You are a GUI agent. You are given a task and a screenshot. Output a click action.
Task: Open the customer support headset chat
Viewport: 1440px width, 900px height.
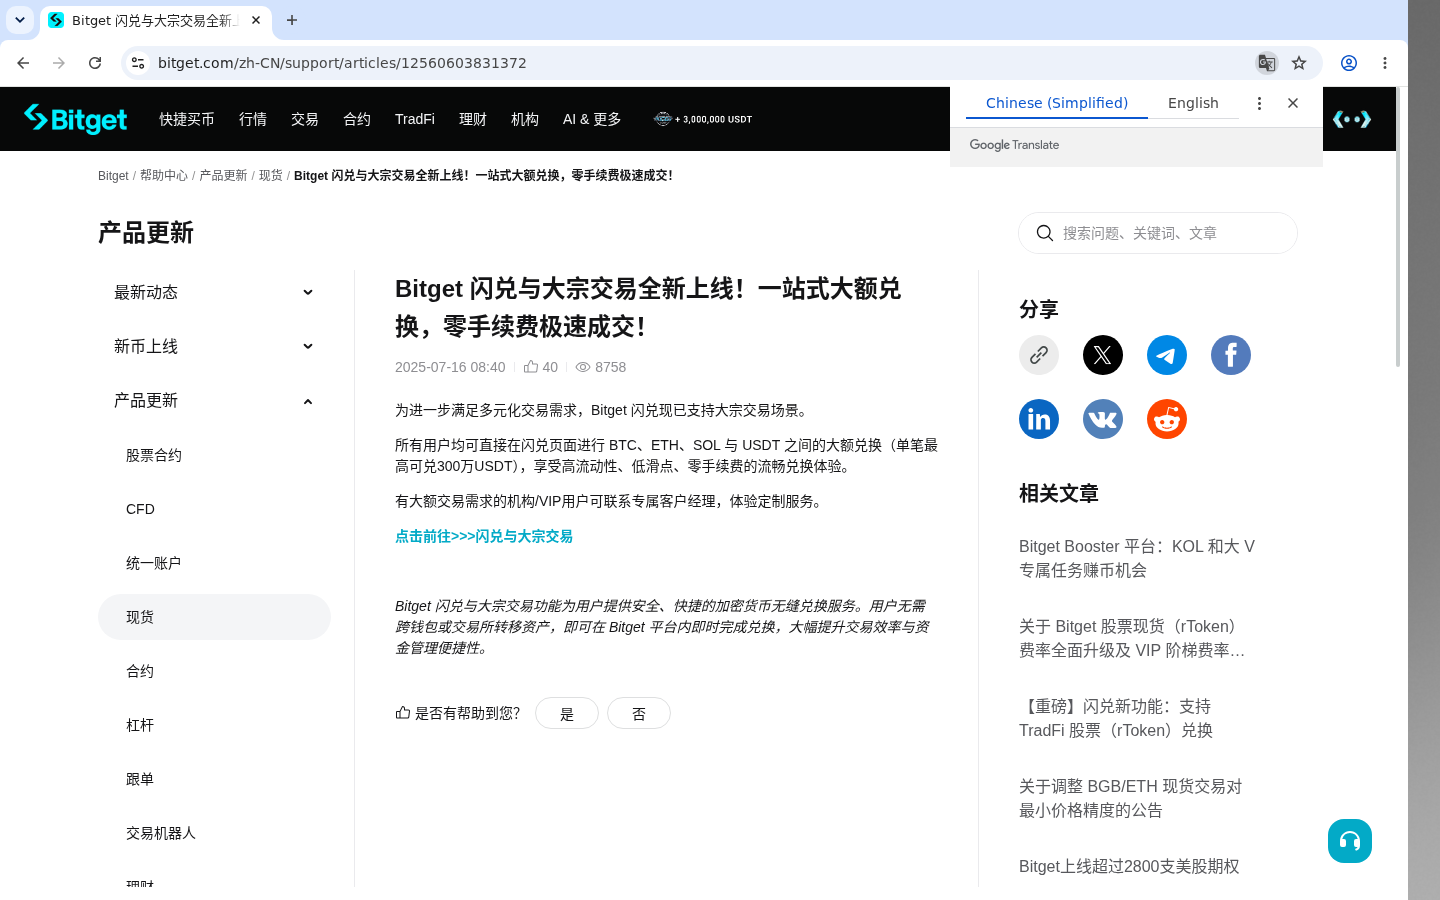point(1350,841)
